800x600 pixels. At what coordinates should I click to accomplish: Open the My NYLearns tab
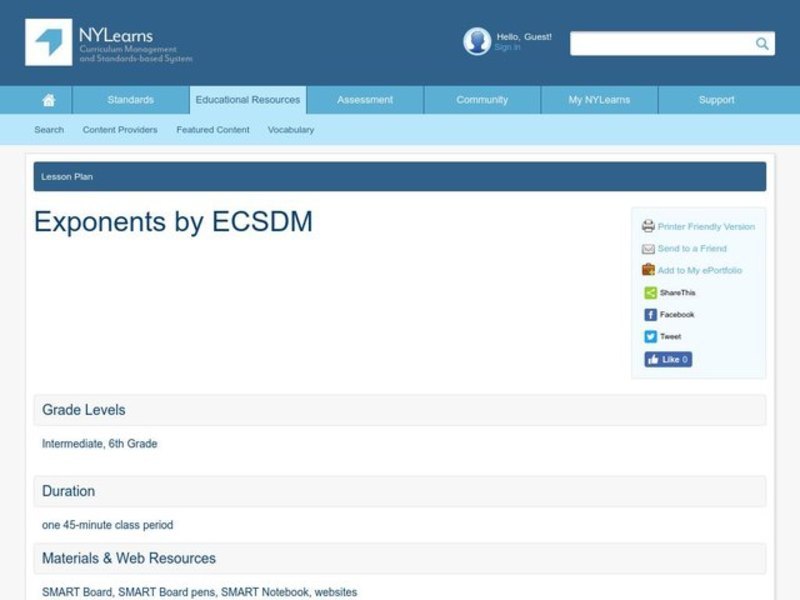[599, 100]
